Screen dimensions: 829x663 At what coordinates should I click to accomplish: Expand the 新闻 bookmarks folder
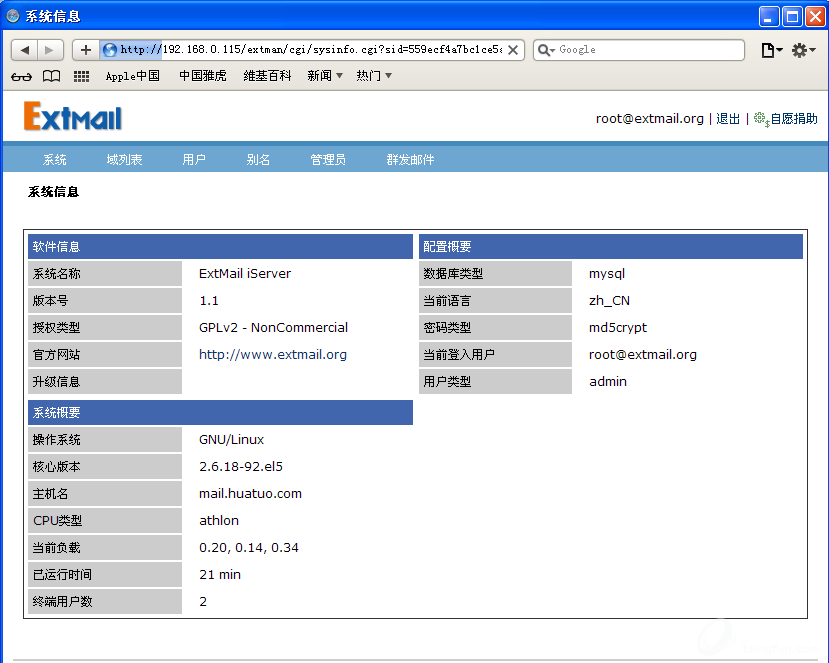pyautogui.click(x=325, y=76)
